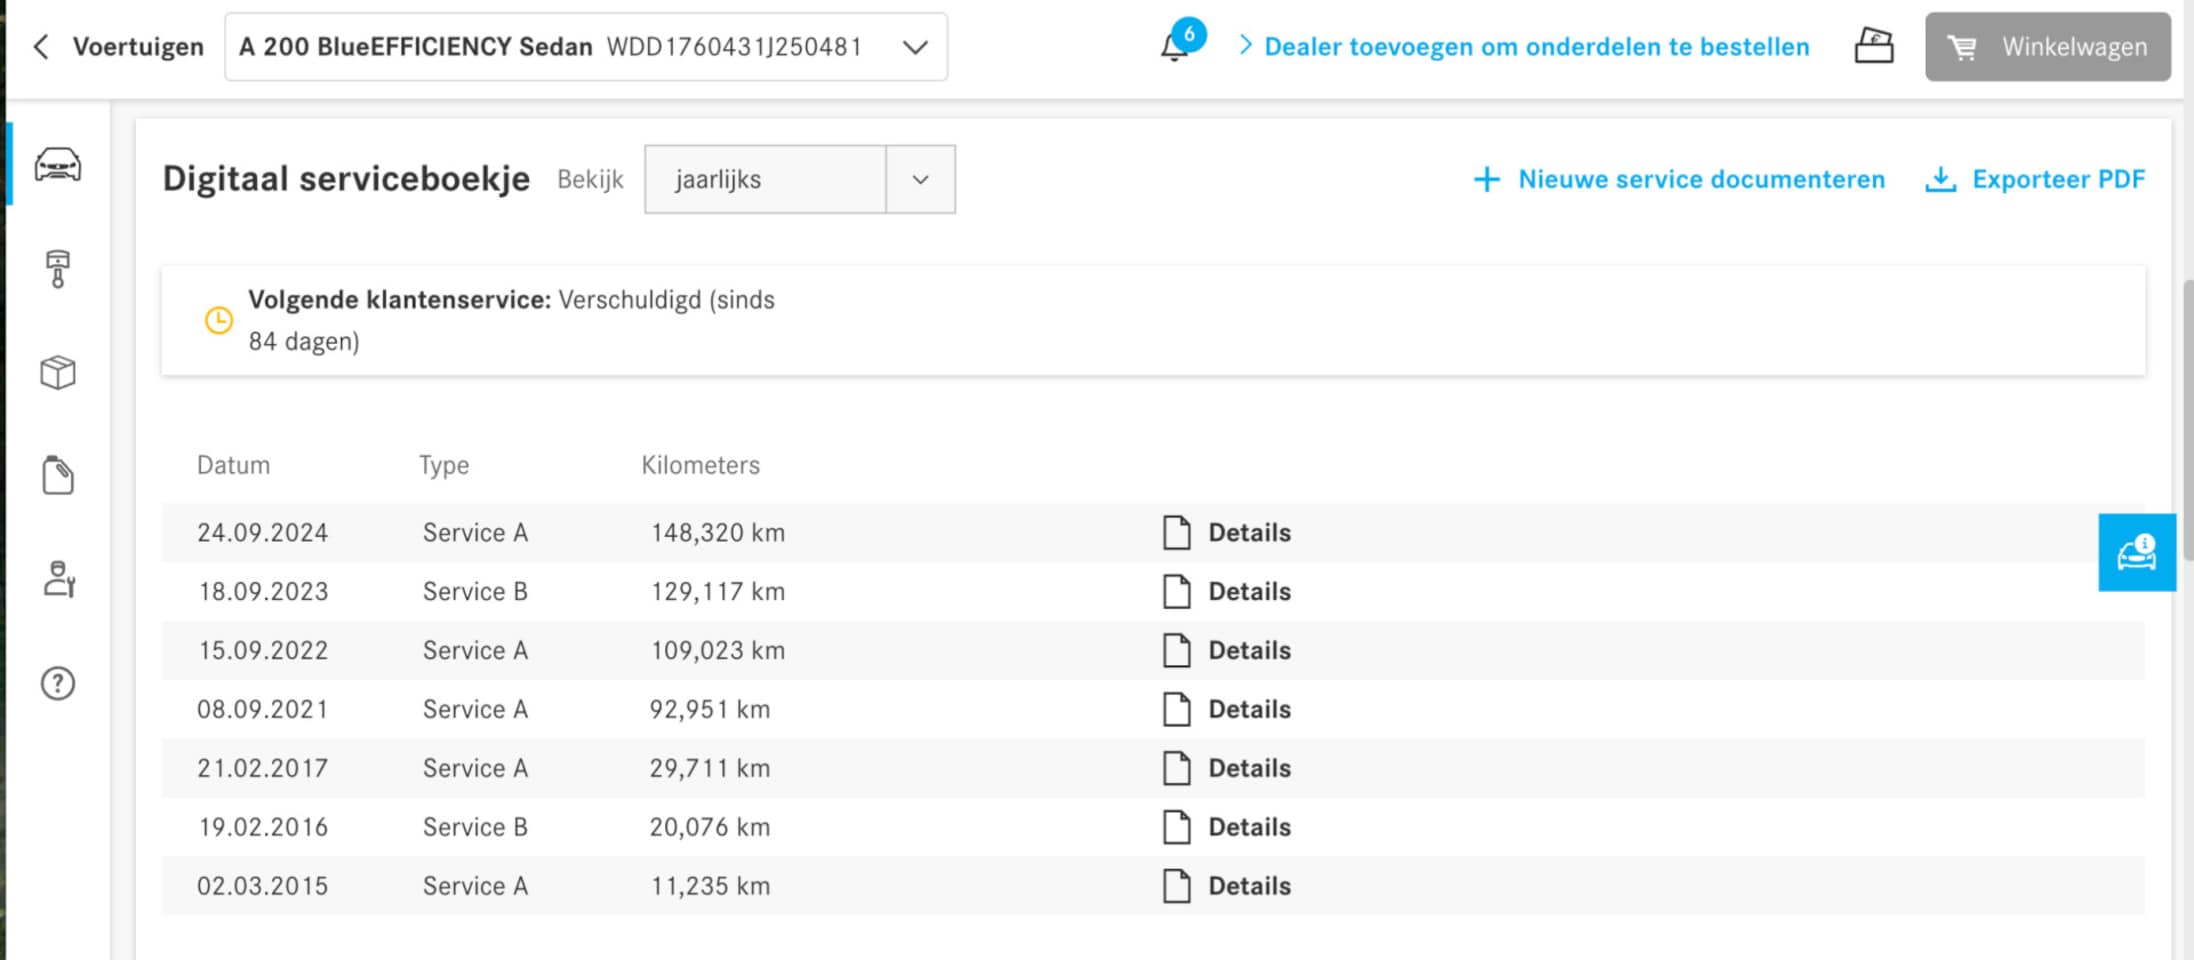Select the piston parts icon in sidebar
2194x960 pixels.
(x=58, y=268)
